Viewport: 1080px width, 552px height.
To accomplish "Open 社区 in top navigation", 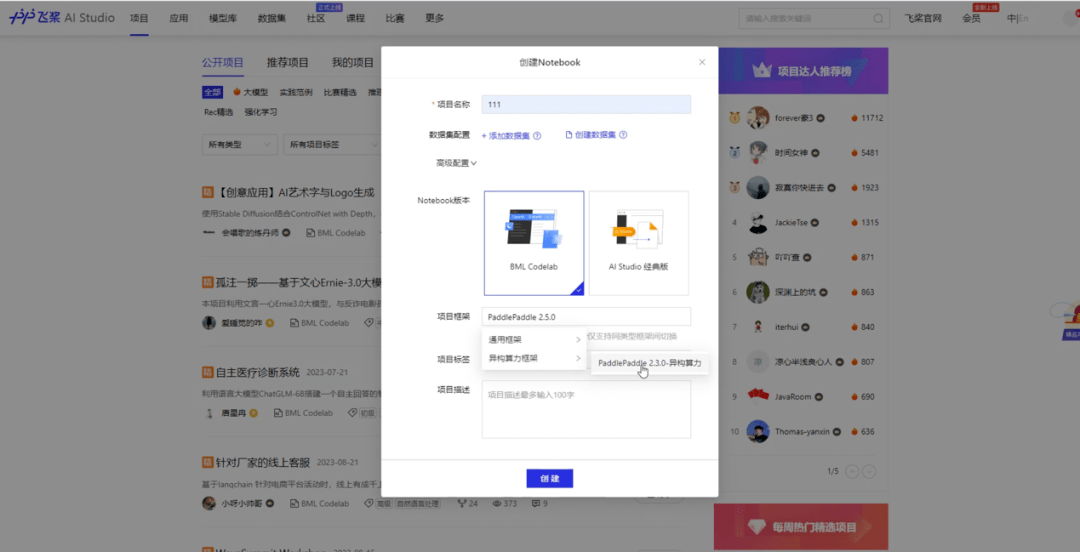I will coord(316,19).
